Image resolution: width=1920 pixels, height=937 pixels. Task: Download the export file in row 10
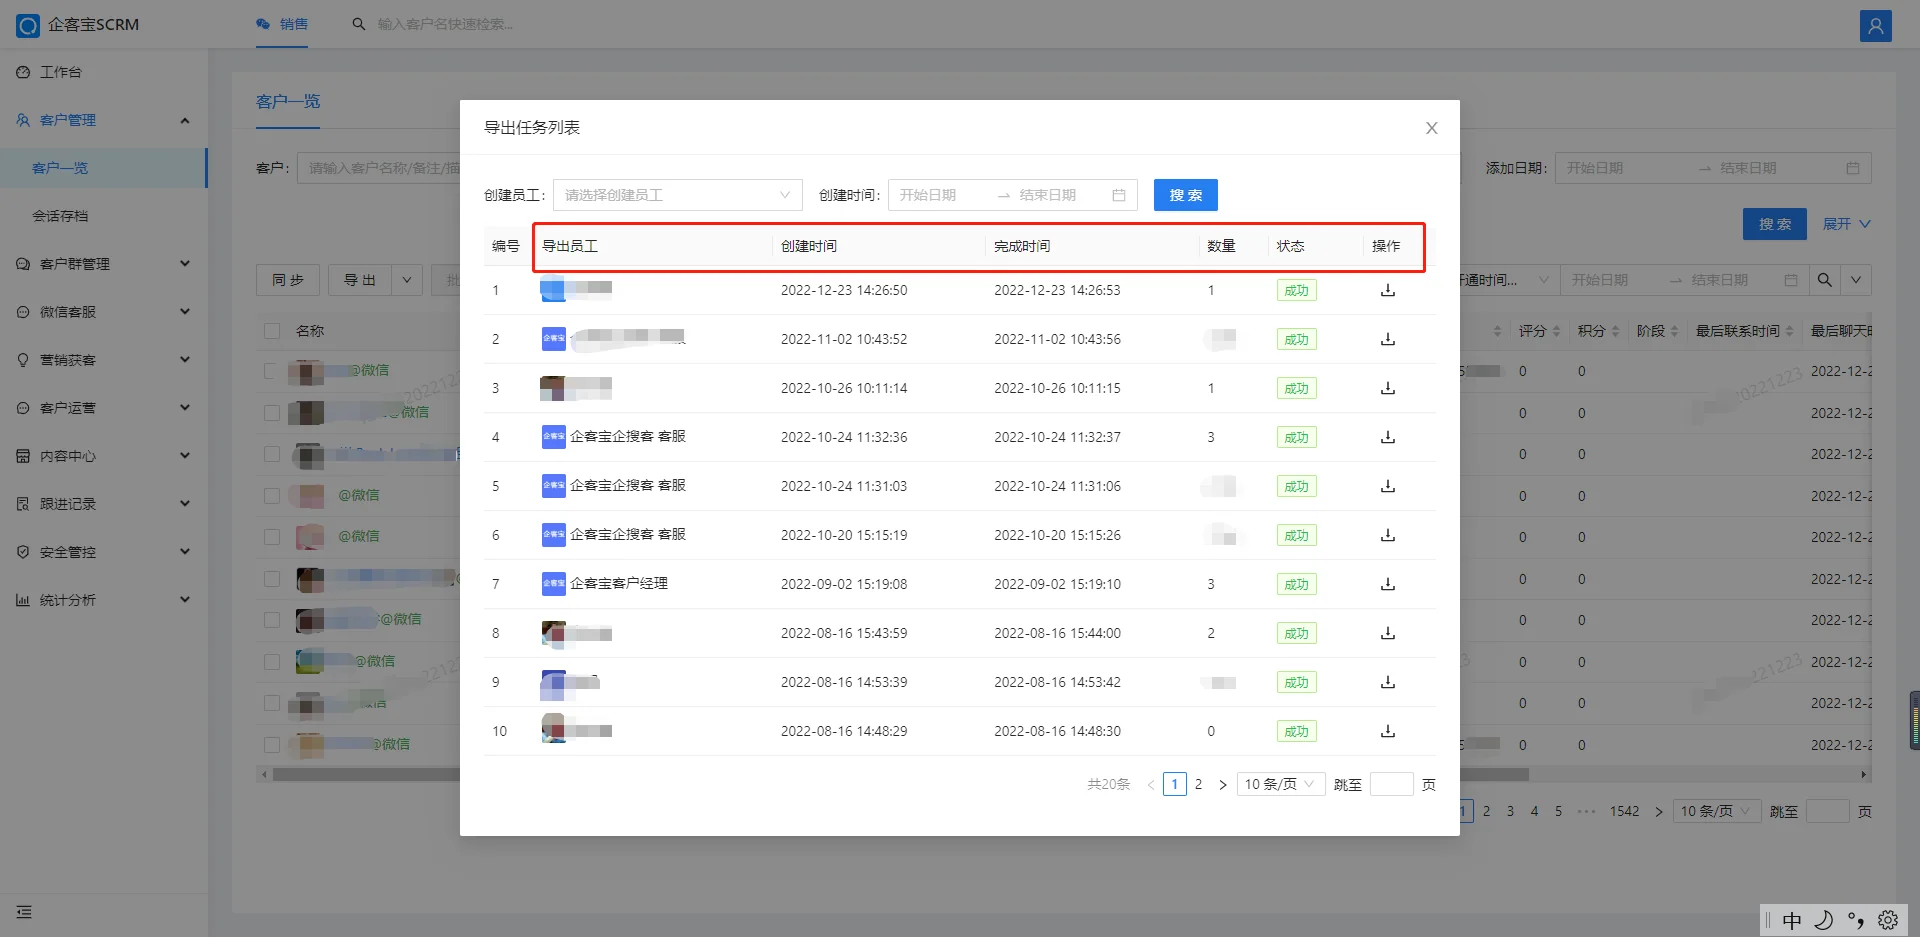pos(1387,731)
